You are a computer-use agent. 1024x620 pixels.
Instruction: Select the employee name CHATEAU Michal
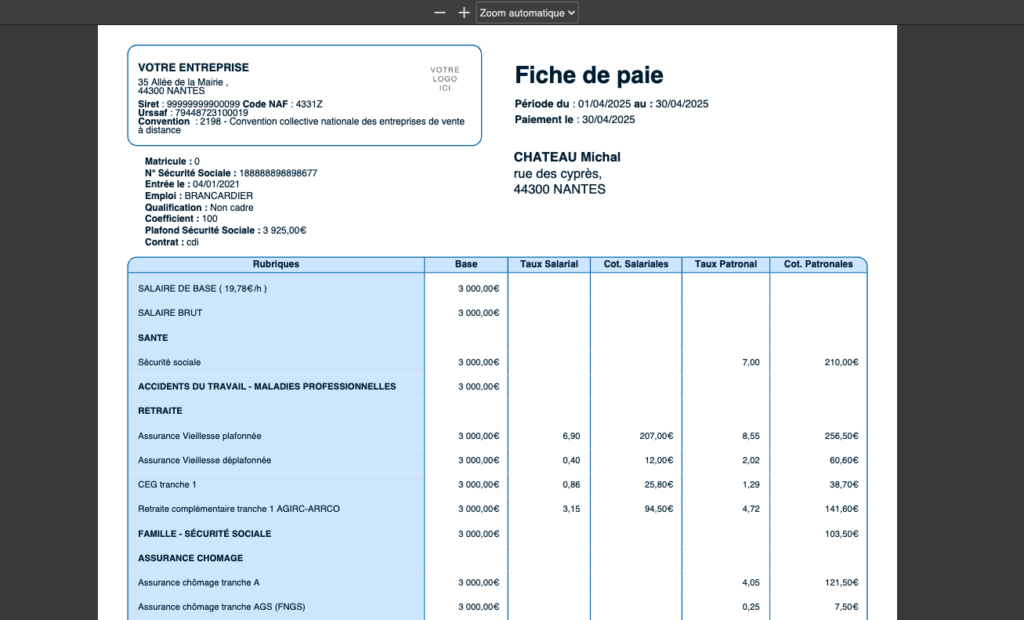click(x=567, y=156)
